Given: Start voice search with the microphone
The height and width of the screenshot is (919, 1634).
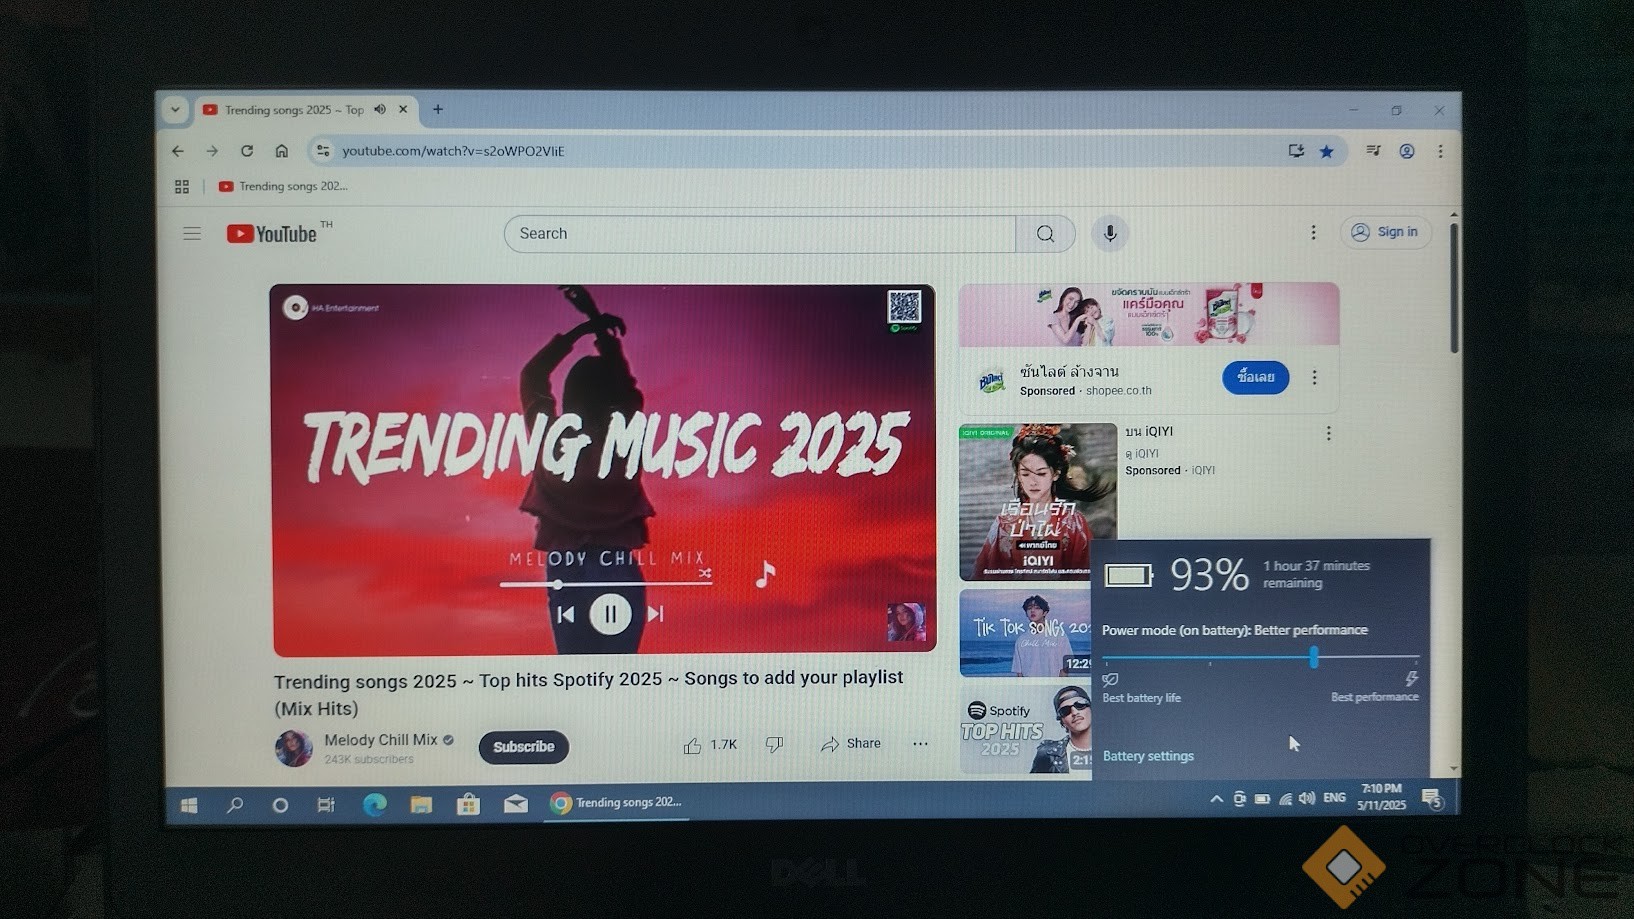Looking at the screenshot, I should 1110,233.
